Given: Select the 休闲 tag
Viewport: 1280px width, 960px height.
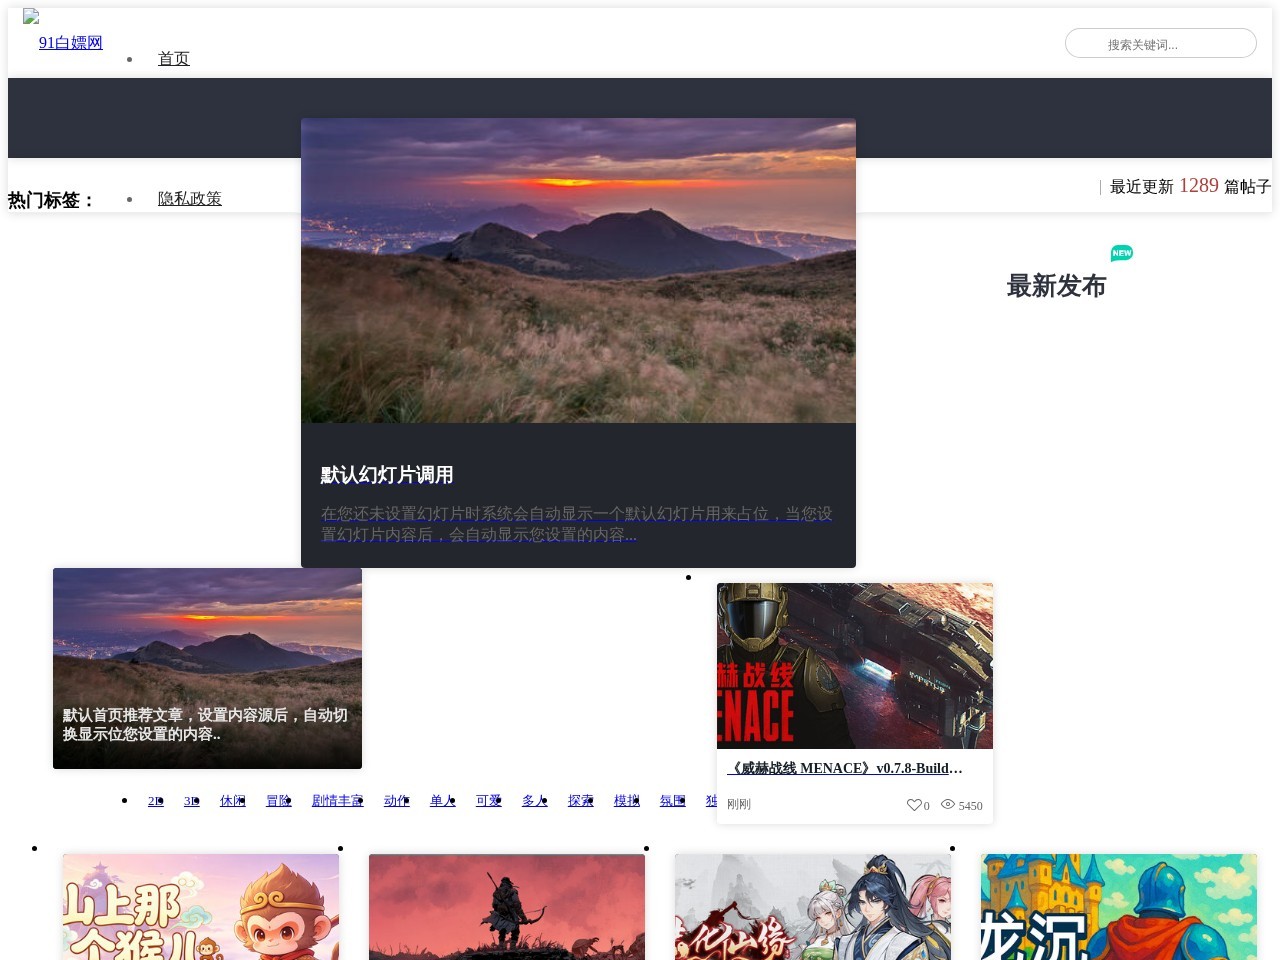Looking at the screenshot, I should (233, 801).
